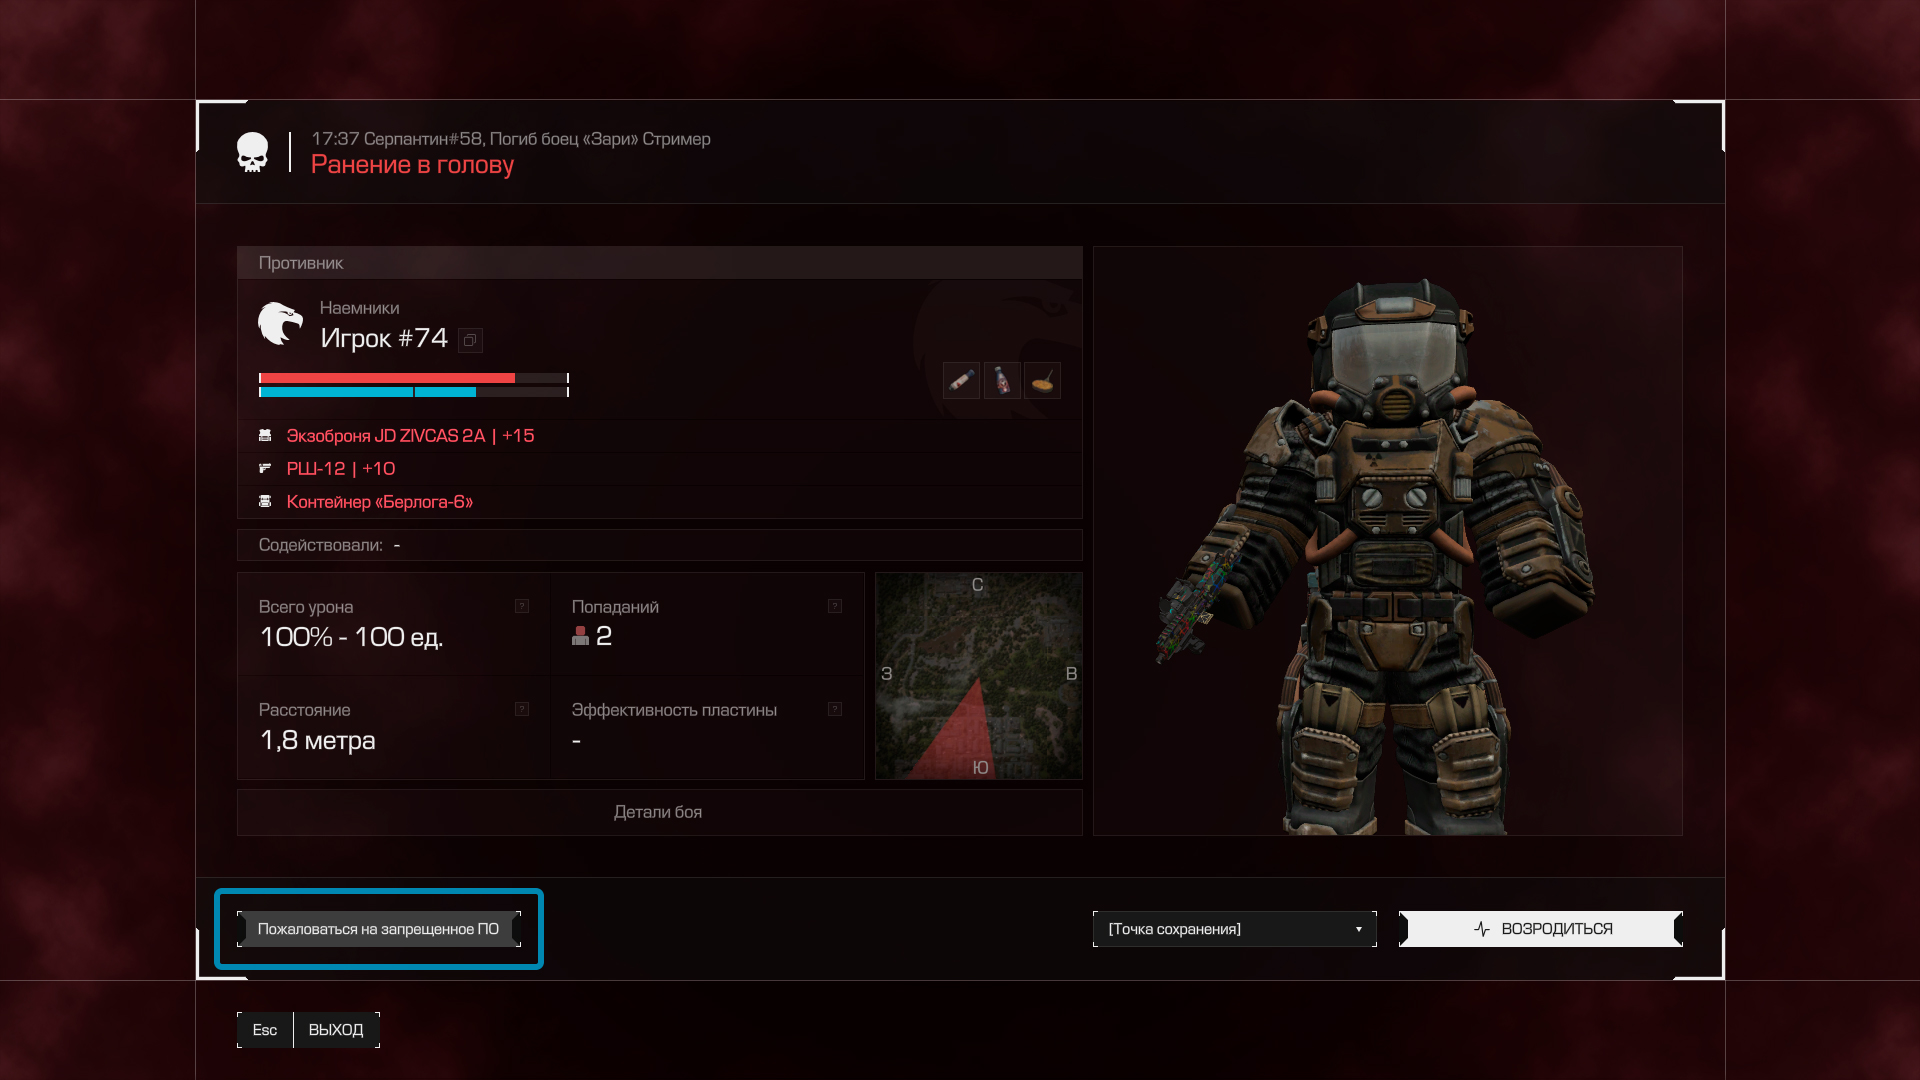1920x1080 pixels.
Task: Click the minimap with red direction cone
Action: click(x=978, y=676)
